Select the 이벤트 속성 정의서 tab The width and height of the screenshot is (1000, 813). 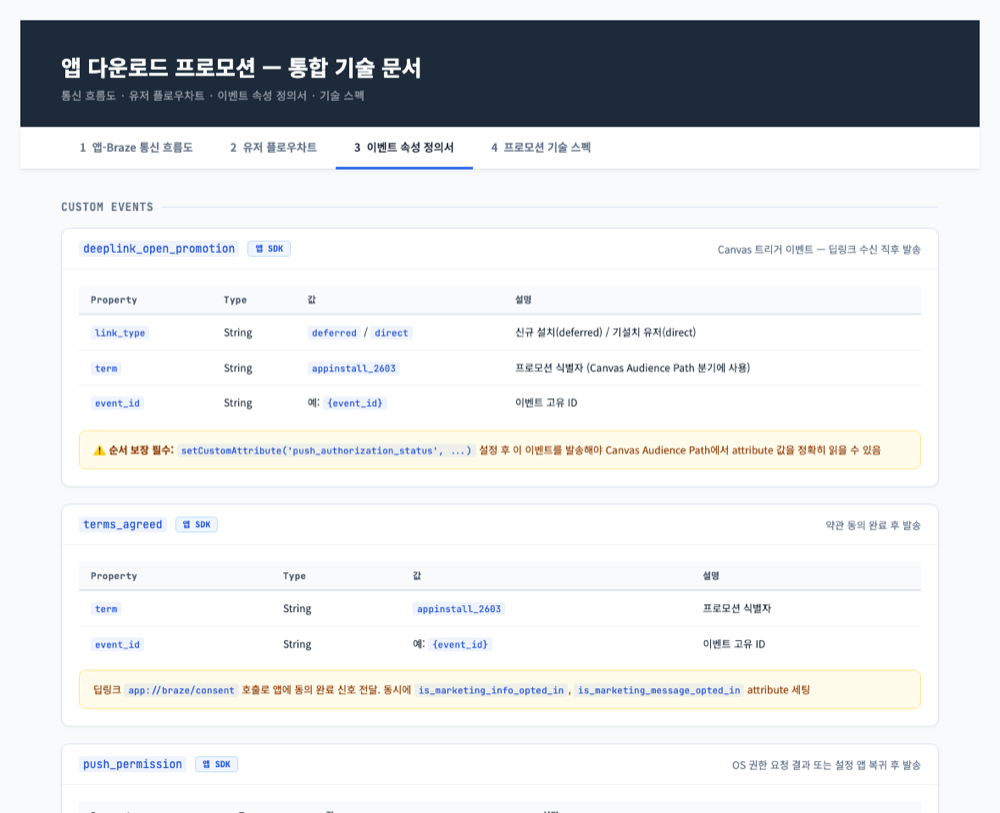point(404,147)
